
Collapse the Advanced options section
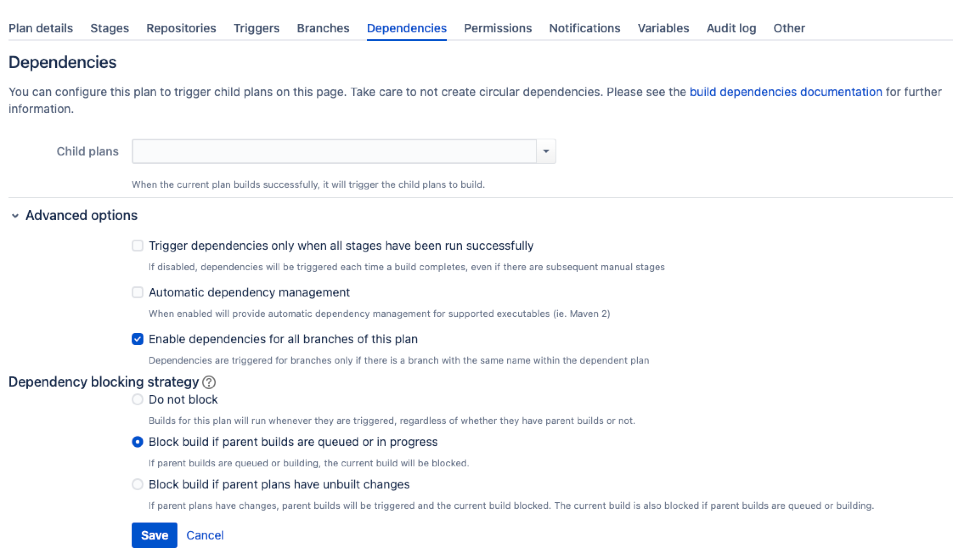(15, 215)
